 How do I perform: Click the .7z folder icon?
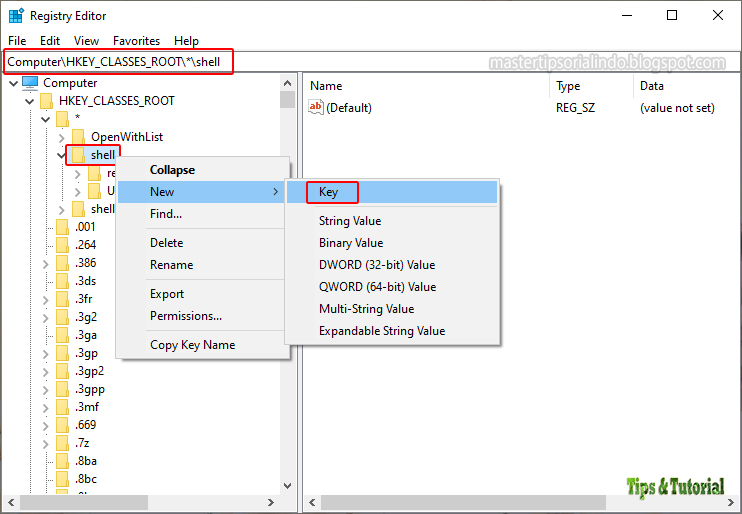click(62, 443)
